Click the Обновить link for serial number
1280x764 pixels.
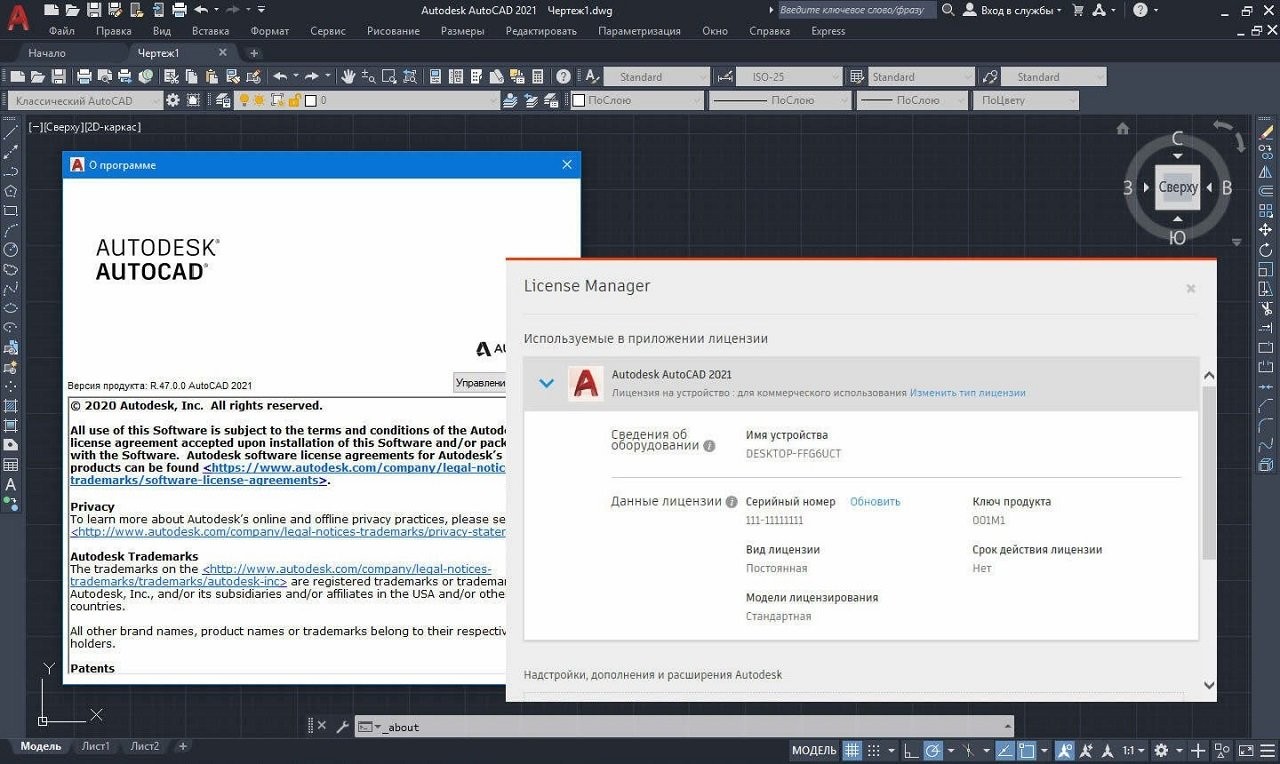click(874, 501)
